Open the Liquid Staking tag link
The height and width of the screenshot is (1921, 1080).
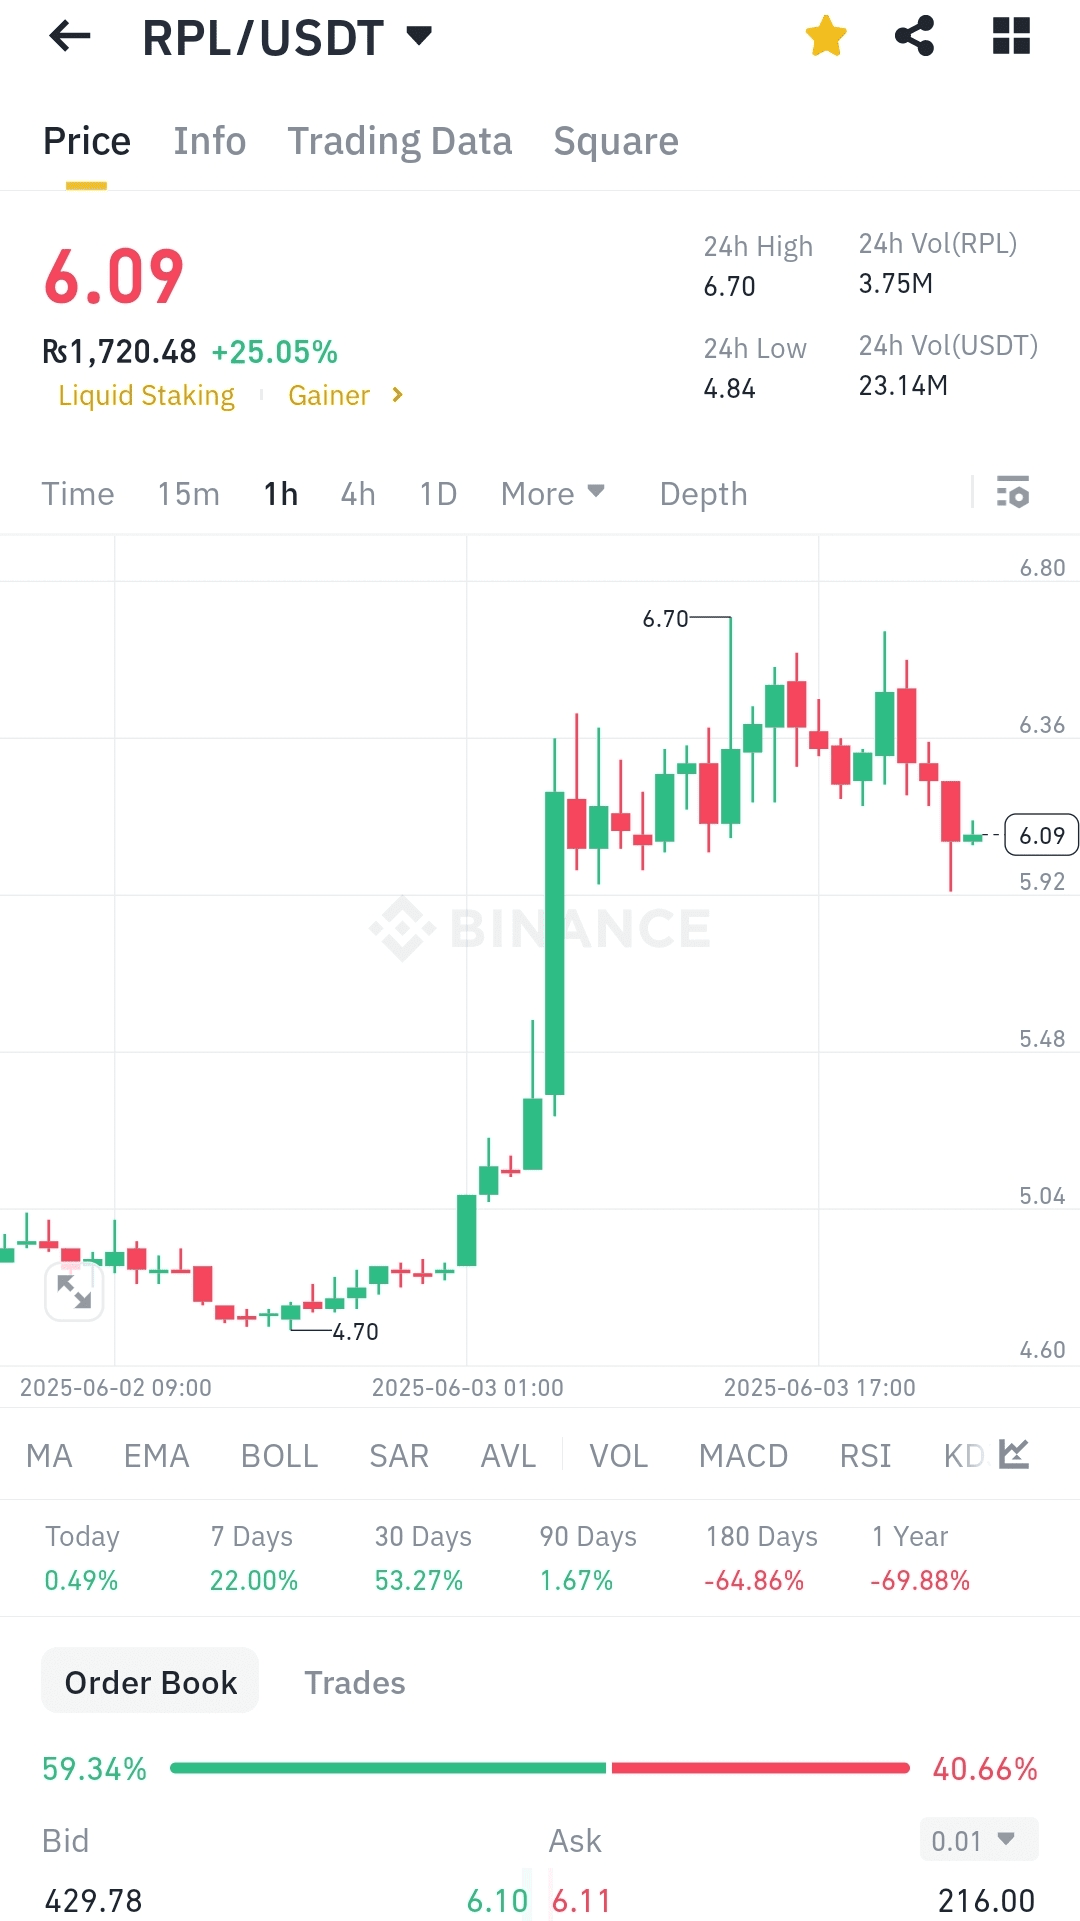click(x=147, y=396)
